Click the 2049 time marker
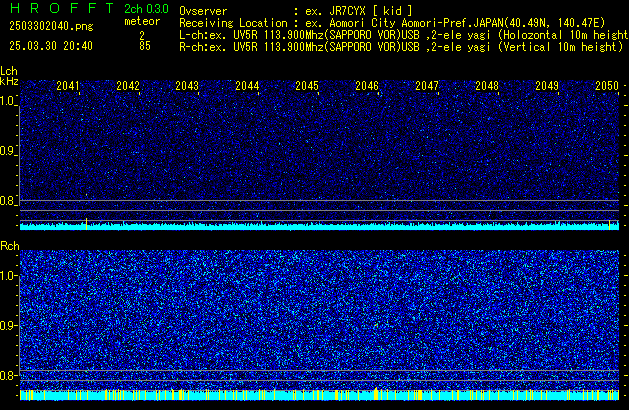 tap(547, 86)
